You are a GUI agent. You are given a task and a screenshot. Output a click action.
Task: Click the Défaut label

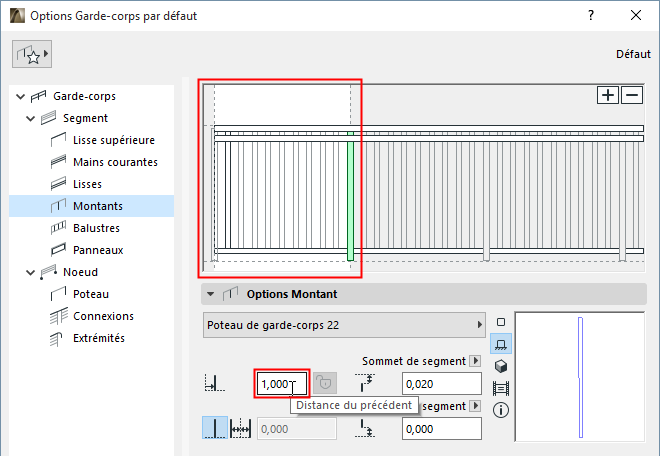tap(633, 54)
